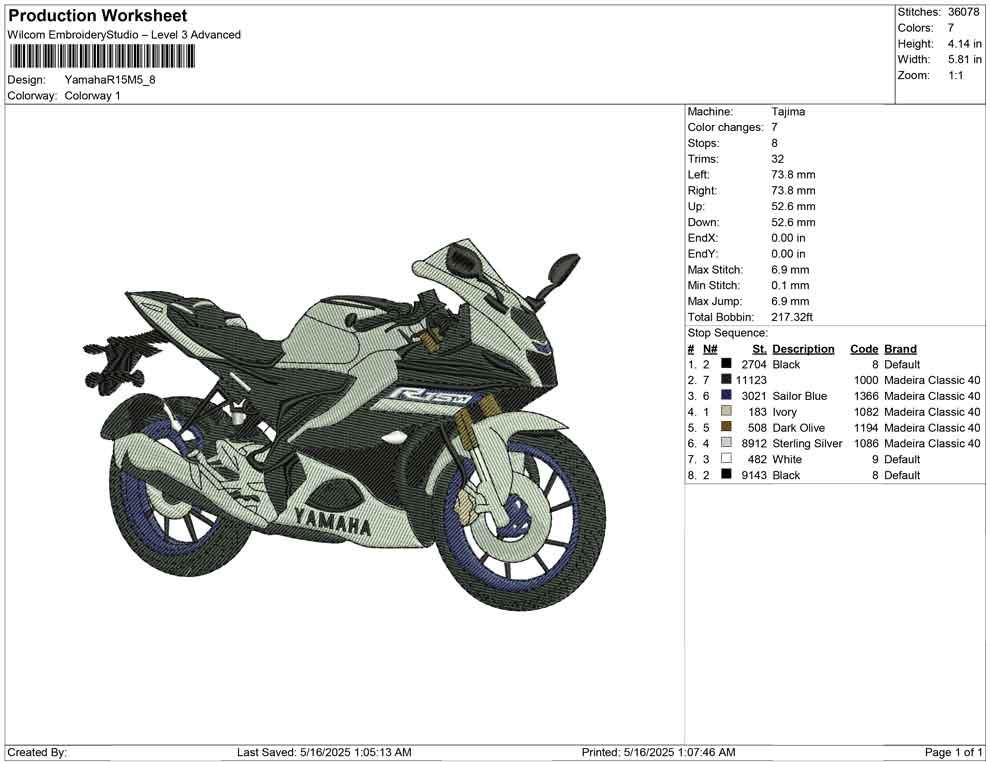Pick the Dark Olive thread swatch
Viewport: 990px width, 762px height.
(727, 428)
